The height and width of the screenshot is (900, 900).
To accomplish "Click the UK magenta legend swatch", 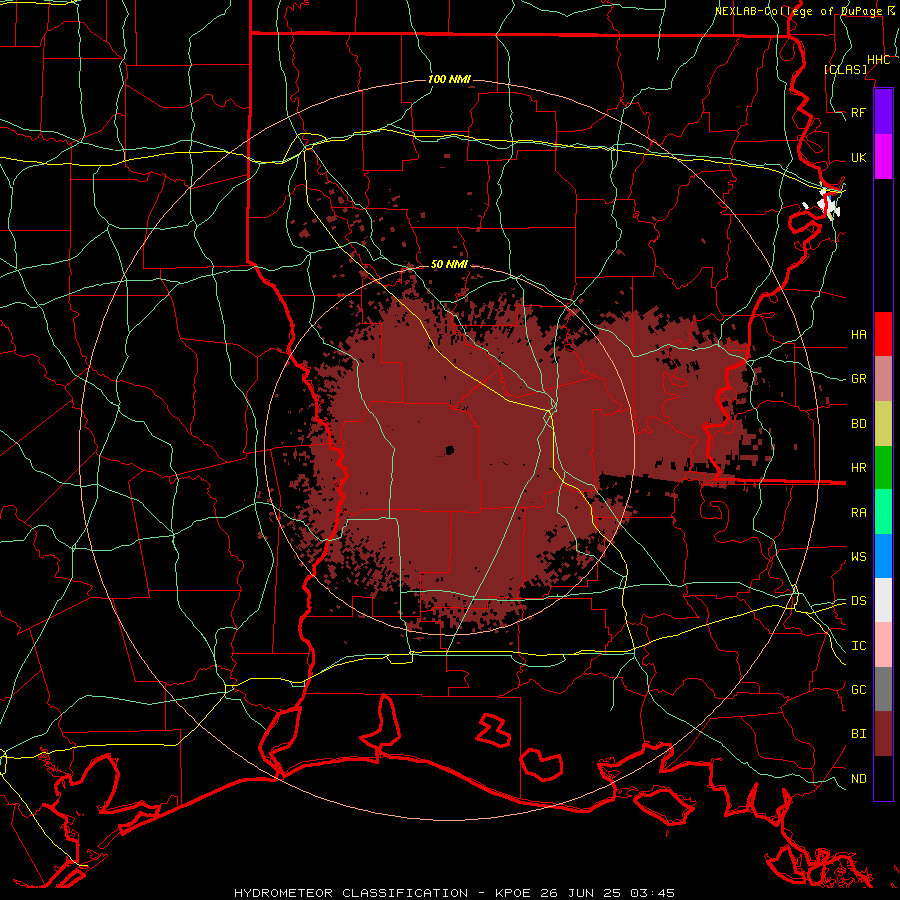I will 883,157.
